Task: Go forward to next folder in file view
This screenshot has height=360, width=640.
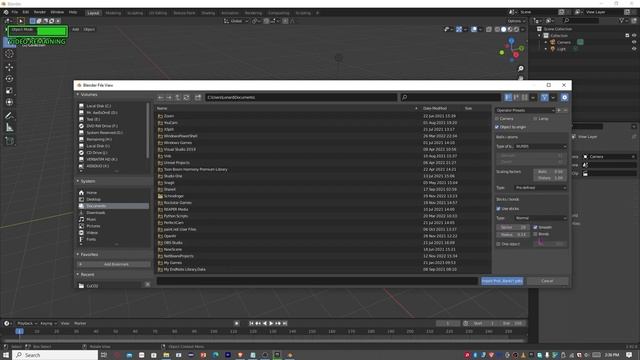Action: pos(169,98)
